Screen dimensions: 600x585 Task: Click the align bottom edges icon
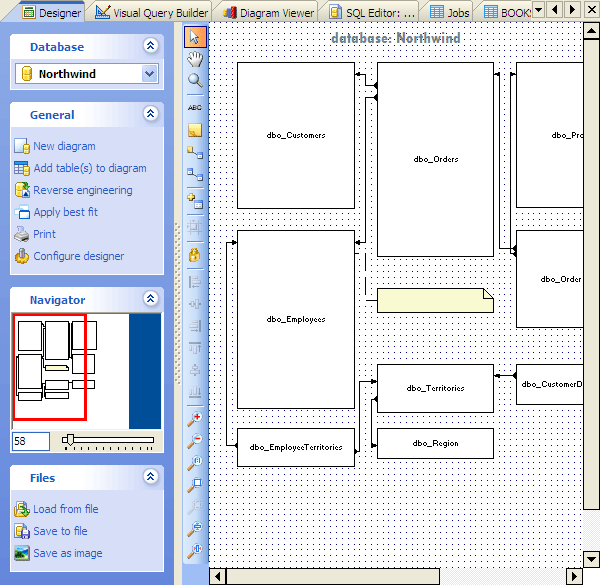[195, 392]
